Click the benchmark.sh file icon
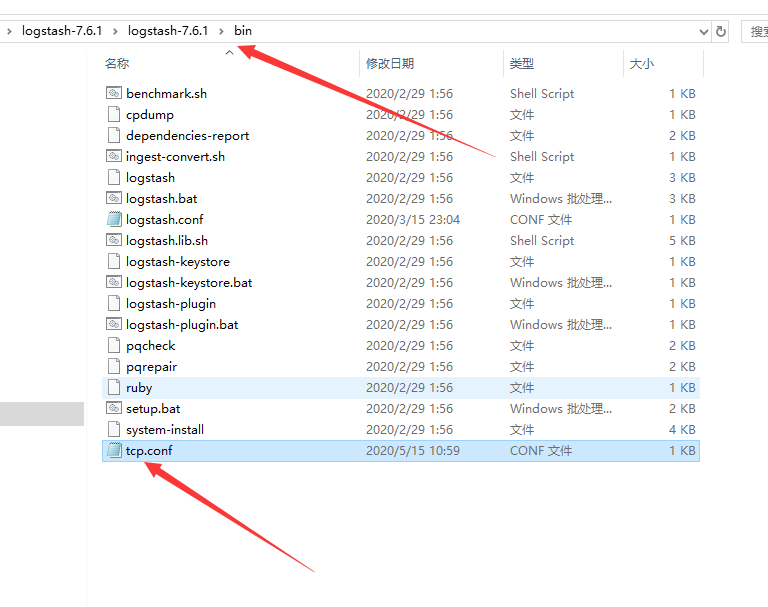 tap(114, 93)
